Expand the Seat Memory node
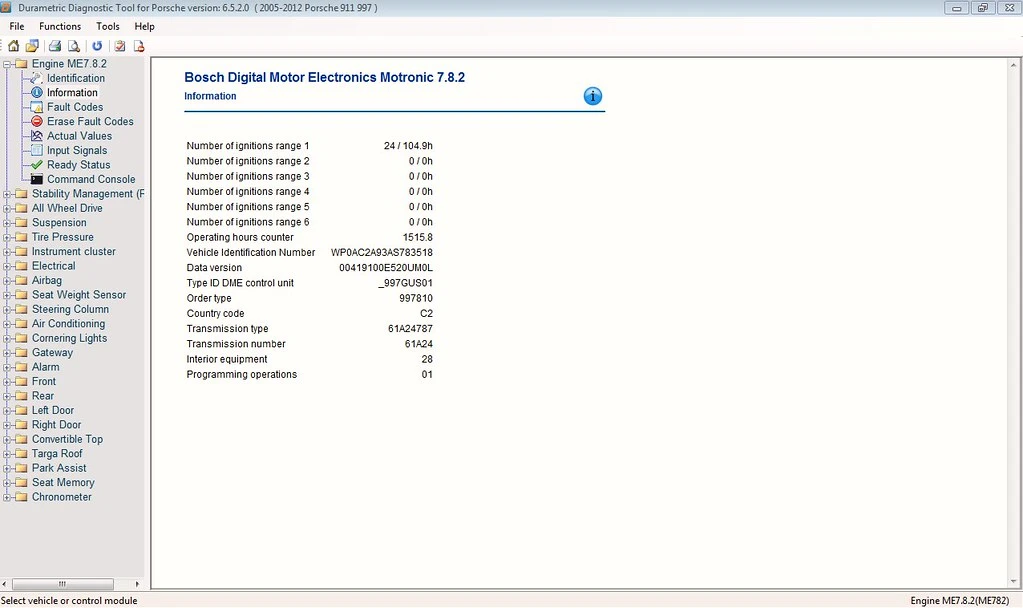 pyautogui.click(x=7, y=483)
